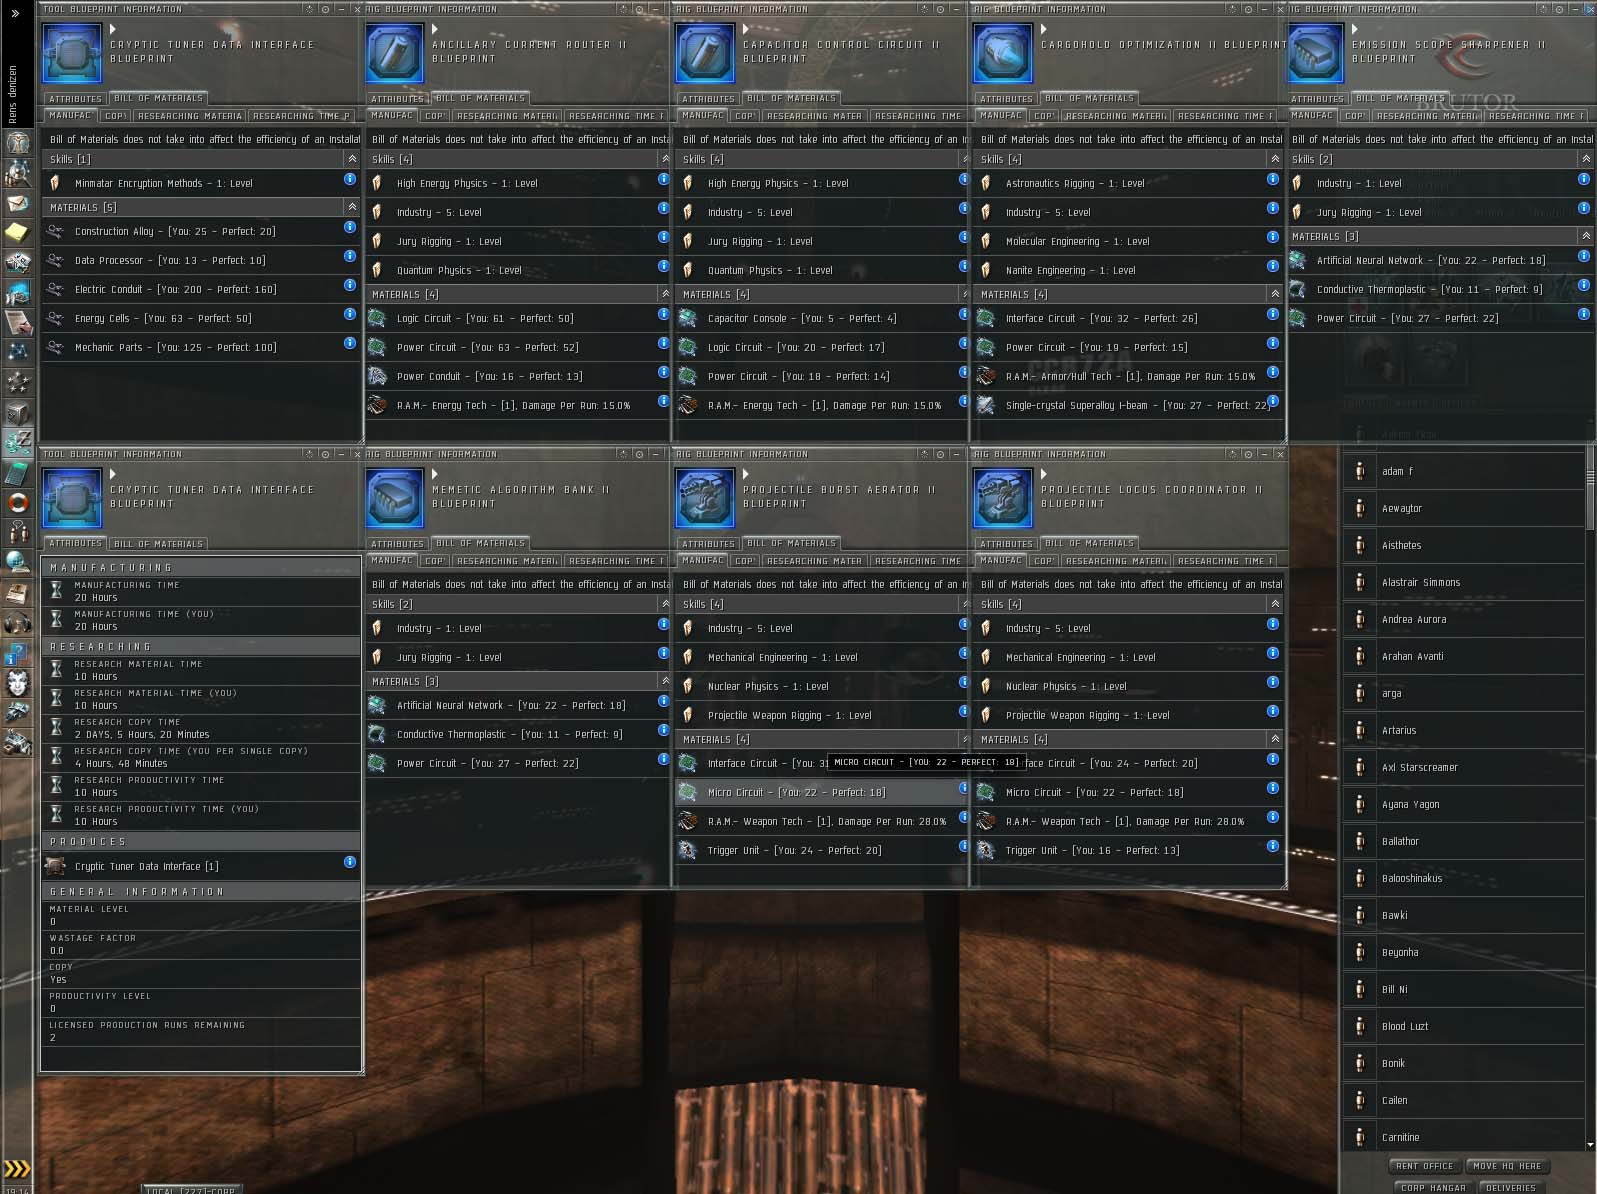The width and height of the screenshot is (1597, 1194).
Task: Click the Ancillary Current Router II blueprint icon
Action: tap(395, 53)
